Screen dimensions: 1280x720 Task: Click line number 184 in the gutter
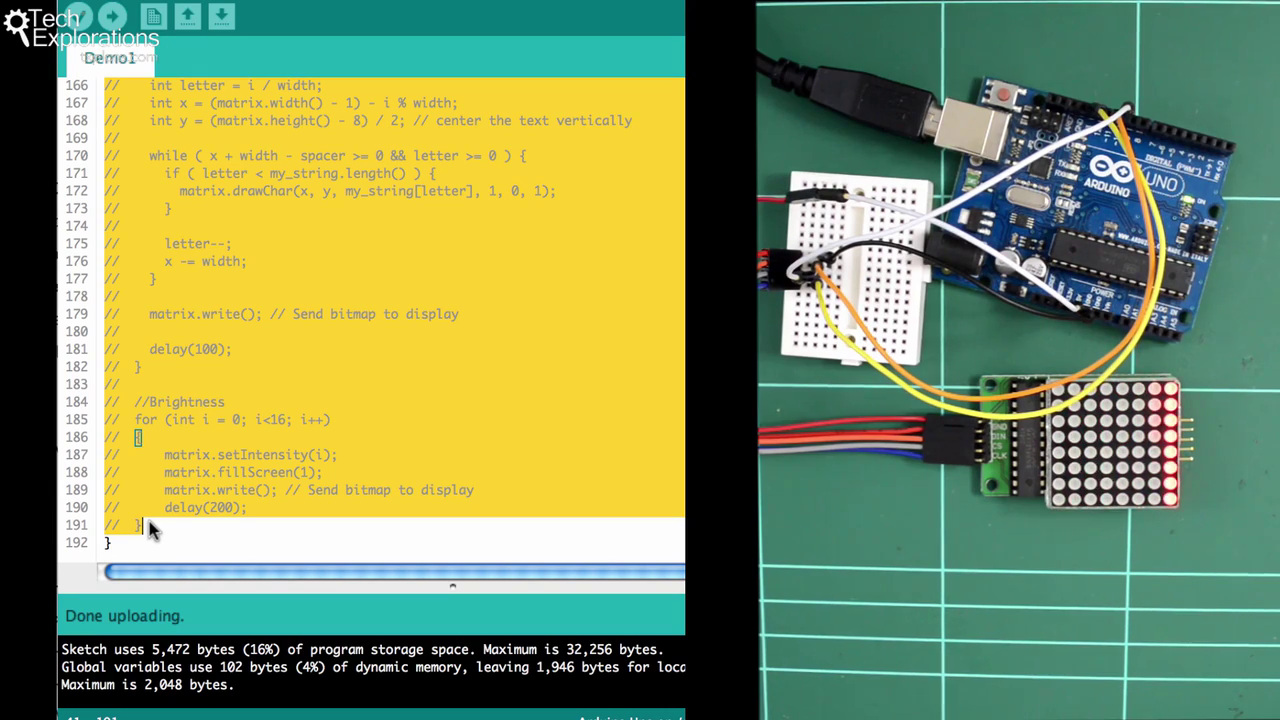pyautogui.click(x=76, y=402)
